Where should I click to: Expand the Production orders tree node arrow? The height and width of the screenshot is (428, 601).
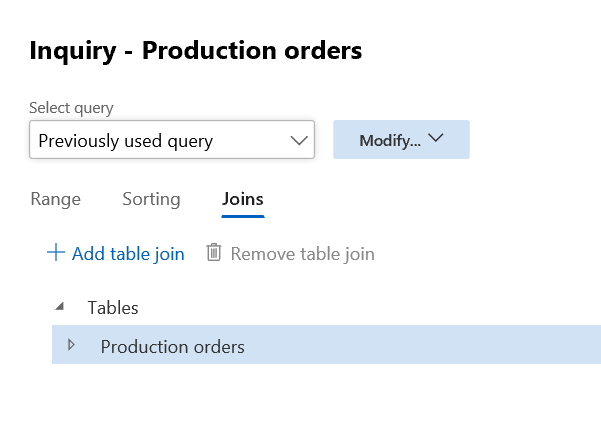coord(71,346)
